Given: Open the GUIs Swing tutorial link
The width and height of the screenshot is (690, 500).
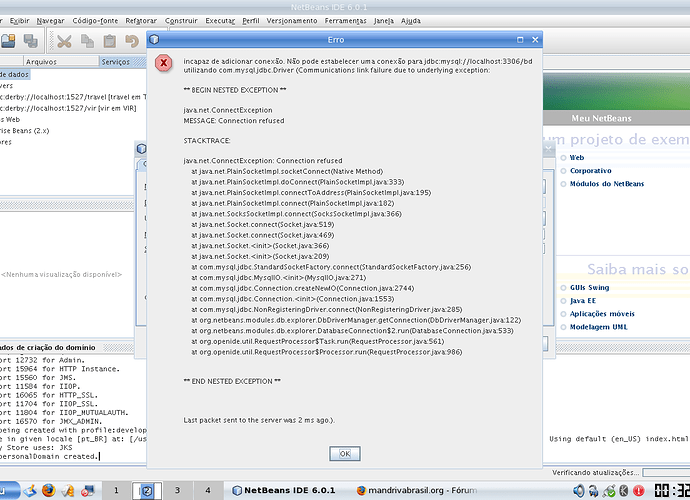Looking at the screenshot, I should (589, 287).
